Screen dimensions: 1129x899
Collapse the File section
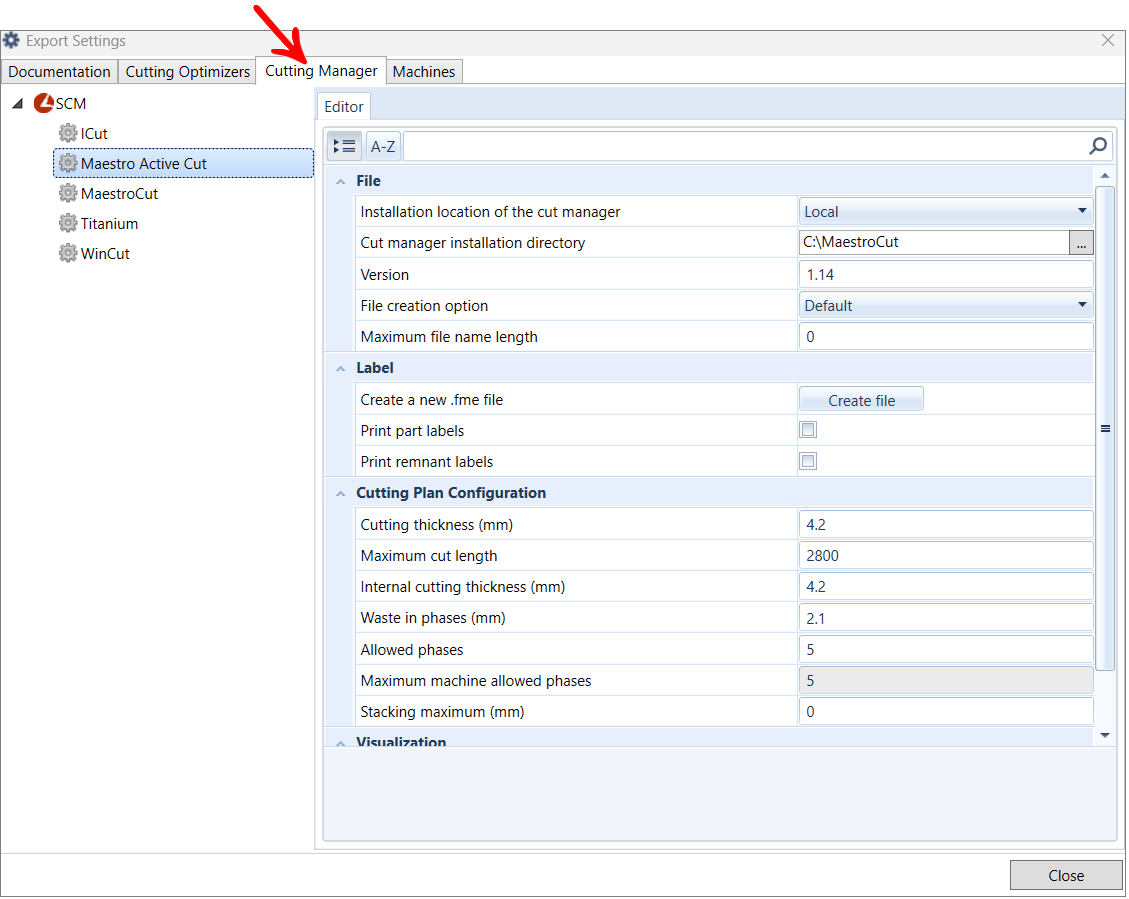(341, 181)
